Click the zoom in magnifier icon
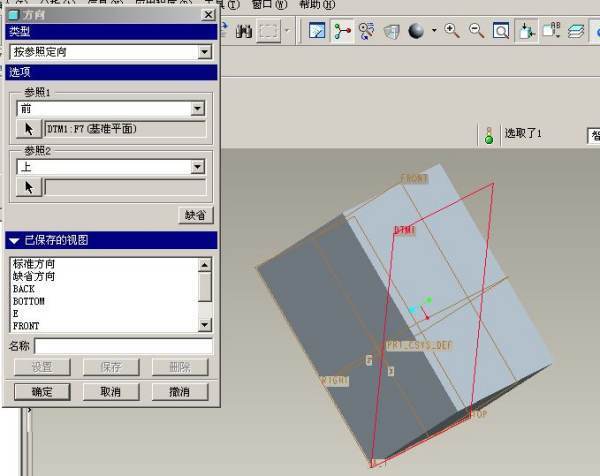 [x=452, y=31]
